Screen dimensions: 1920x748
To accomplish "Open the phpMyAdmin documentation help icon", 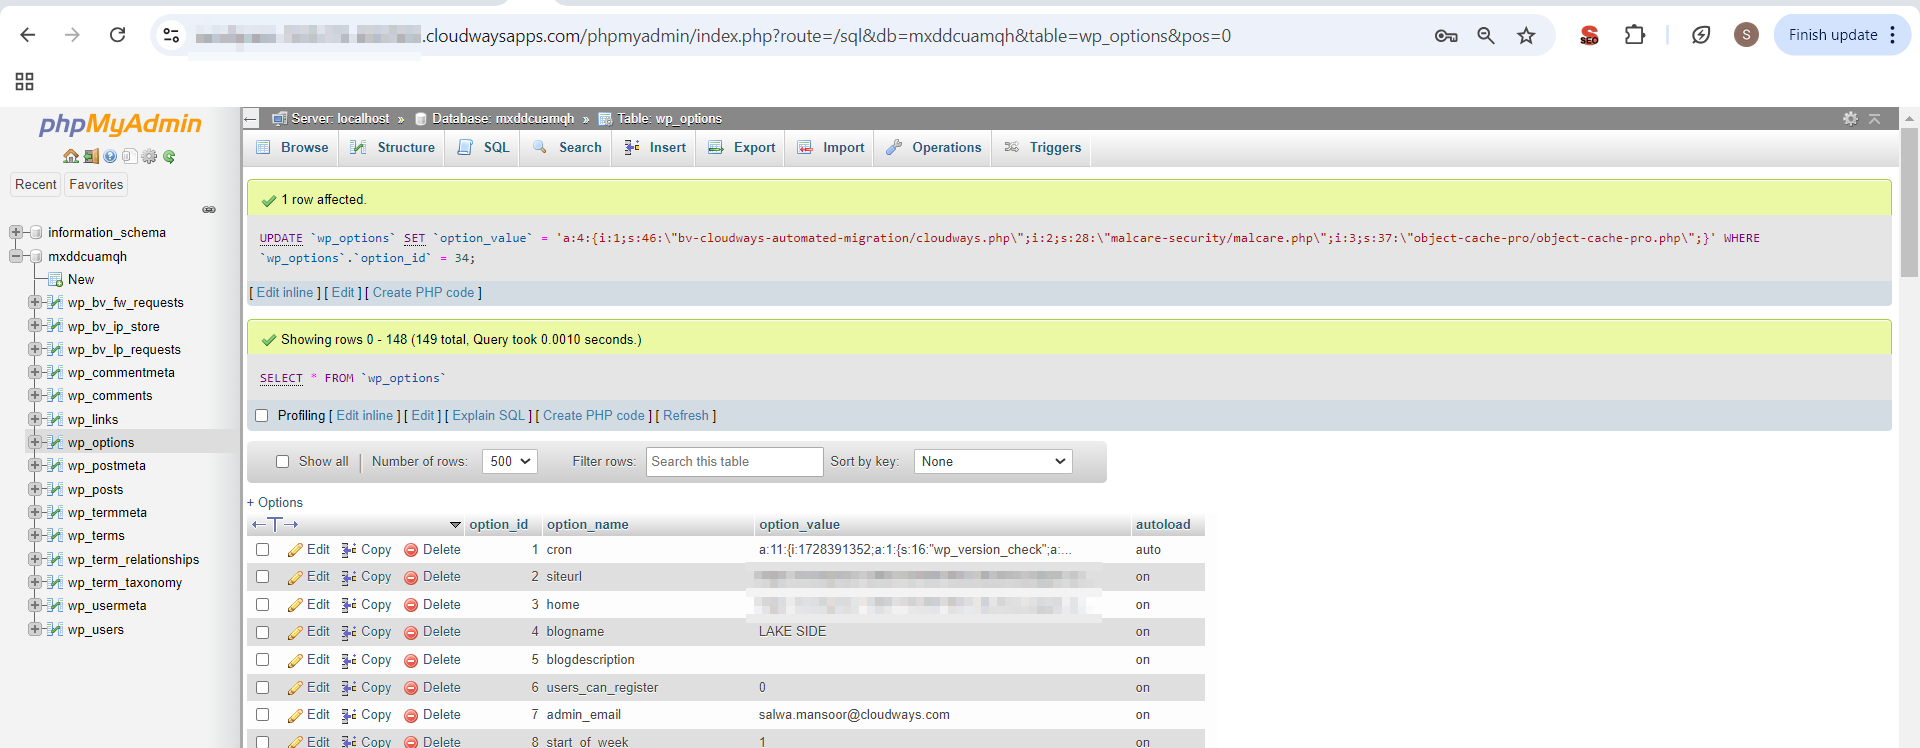I will [x=110, y=156].
